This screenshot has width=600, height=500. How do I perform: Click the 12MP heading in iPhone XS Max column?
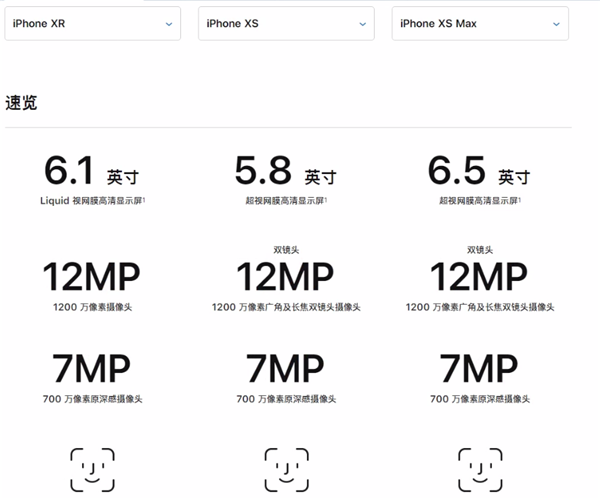[479, 277]
